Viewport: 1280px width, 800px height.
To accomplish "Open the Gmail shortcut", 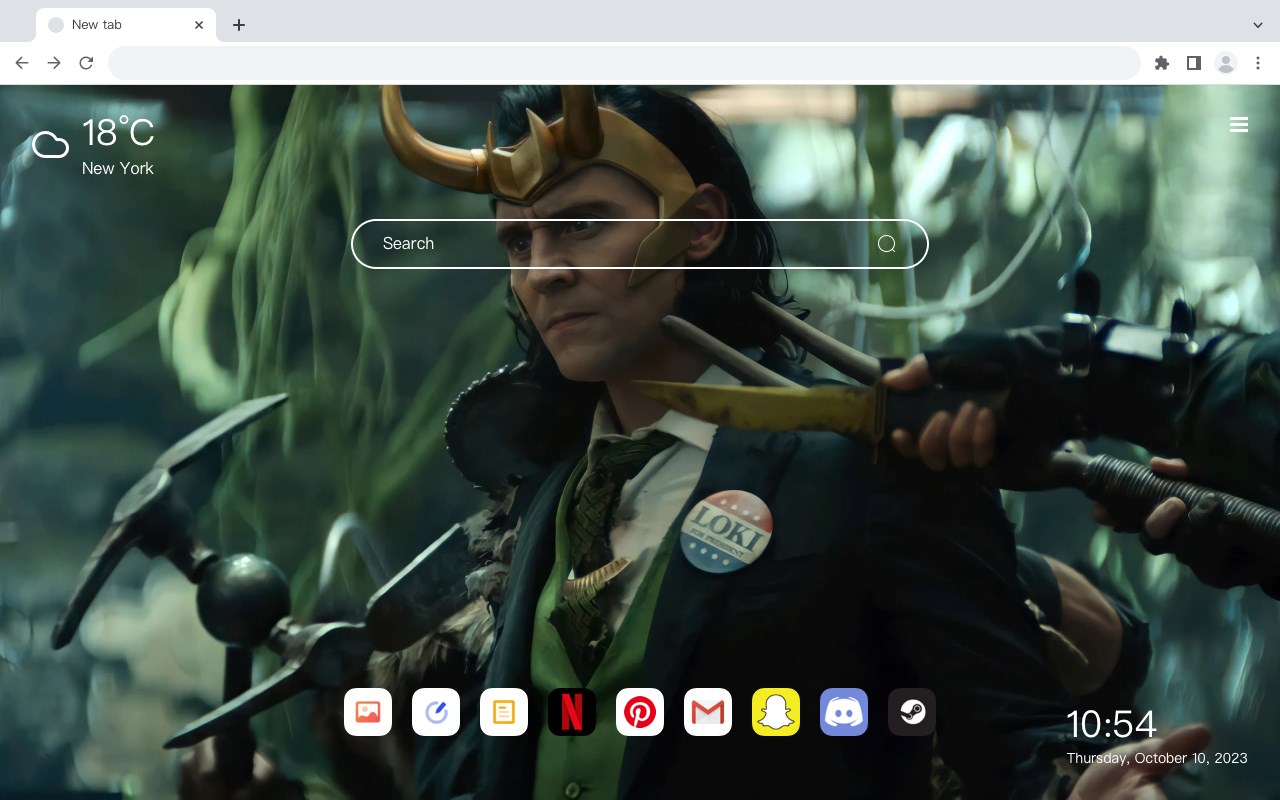I will [708, 712].
